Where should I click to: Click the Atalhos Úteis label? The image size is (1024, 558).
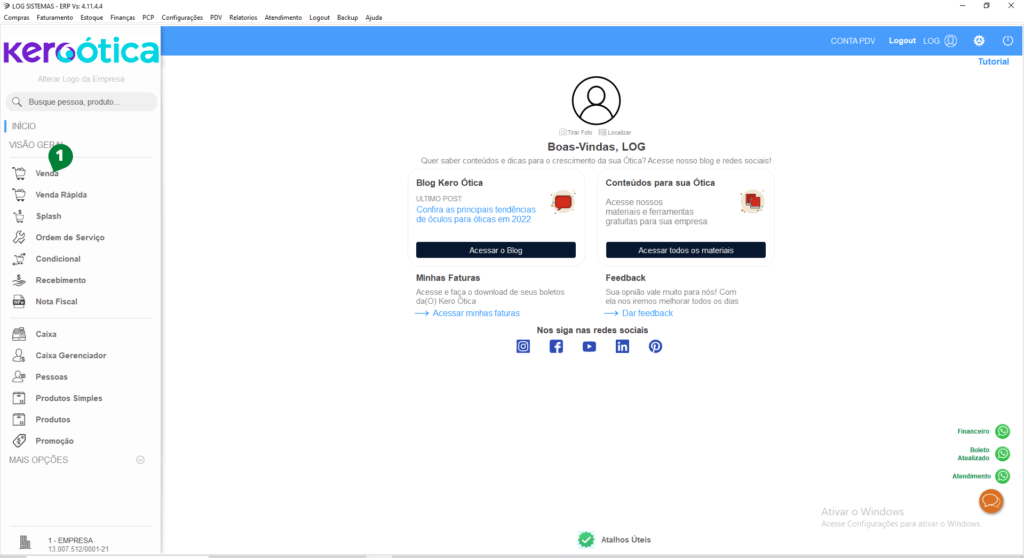click(x=626, y=540)
